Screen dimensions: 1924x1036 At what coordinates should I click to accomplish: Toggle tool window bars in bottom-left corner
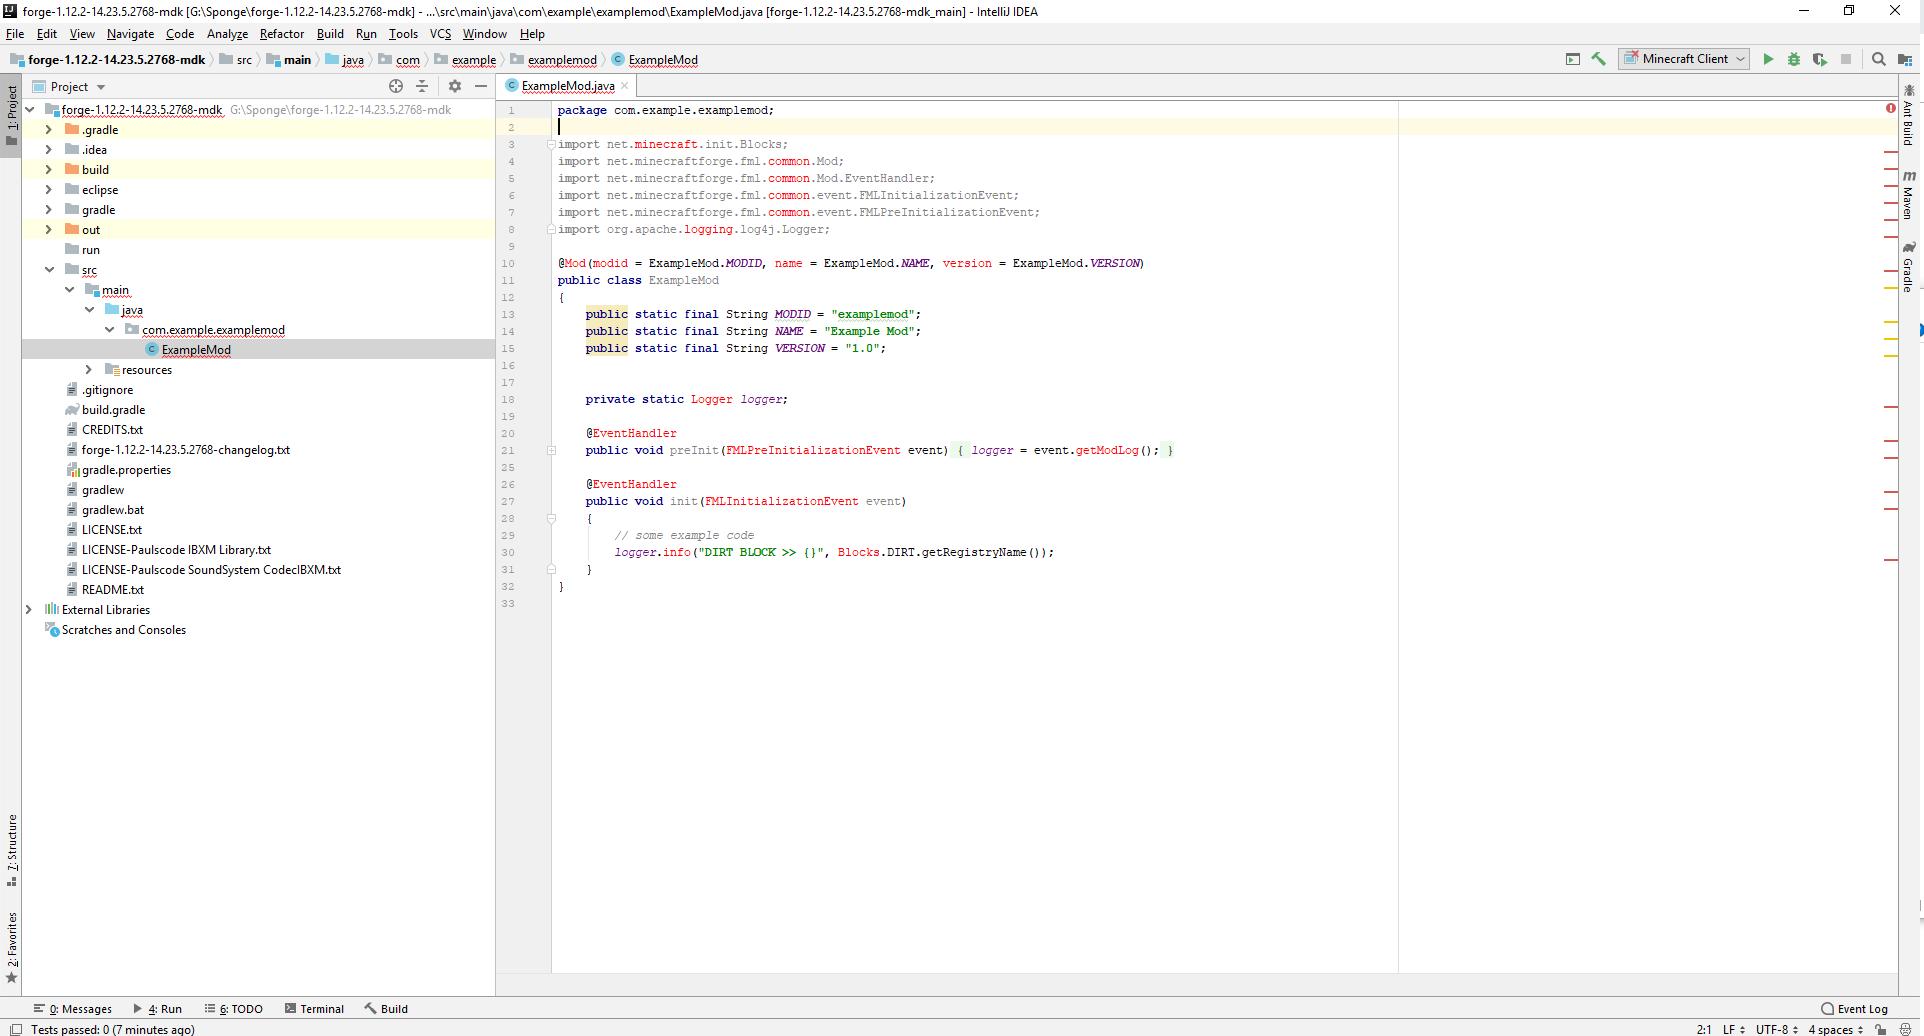[15, 1029]
